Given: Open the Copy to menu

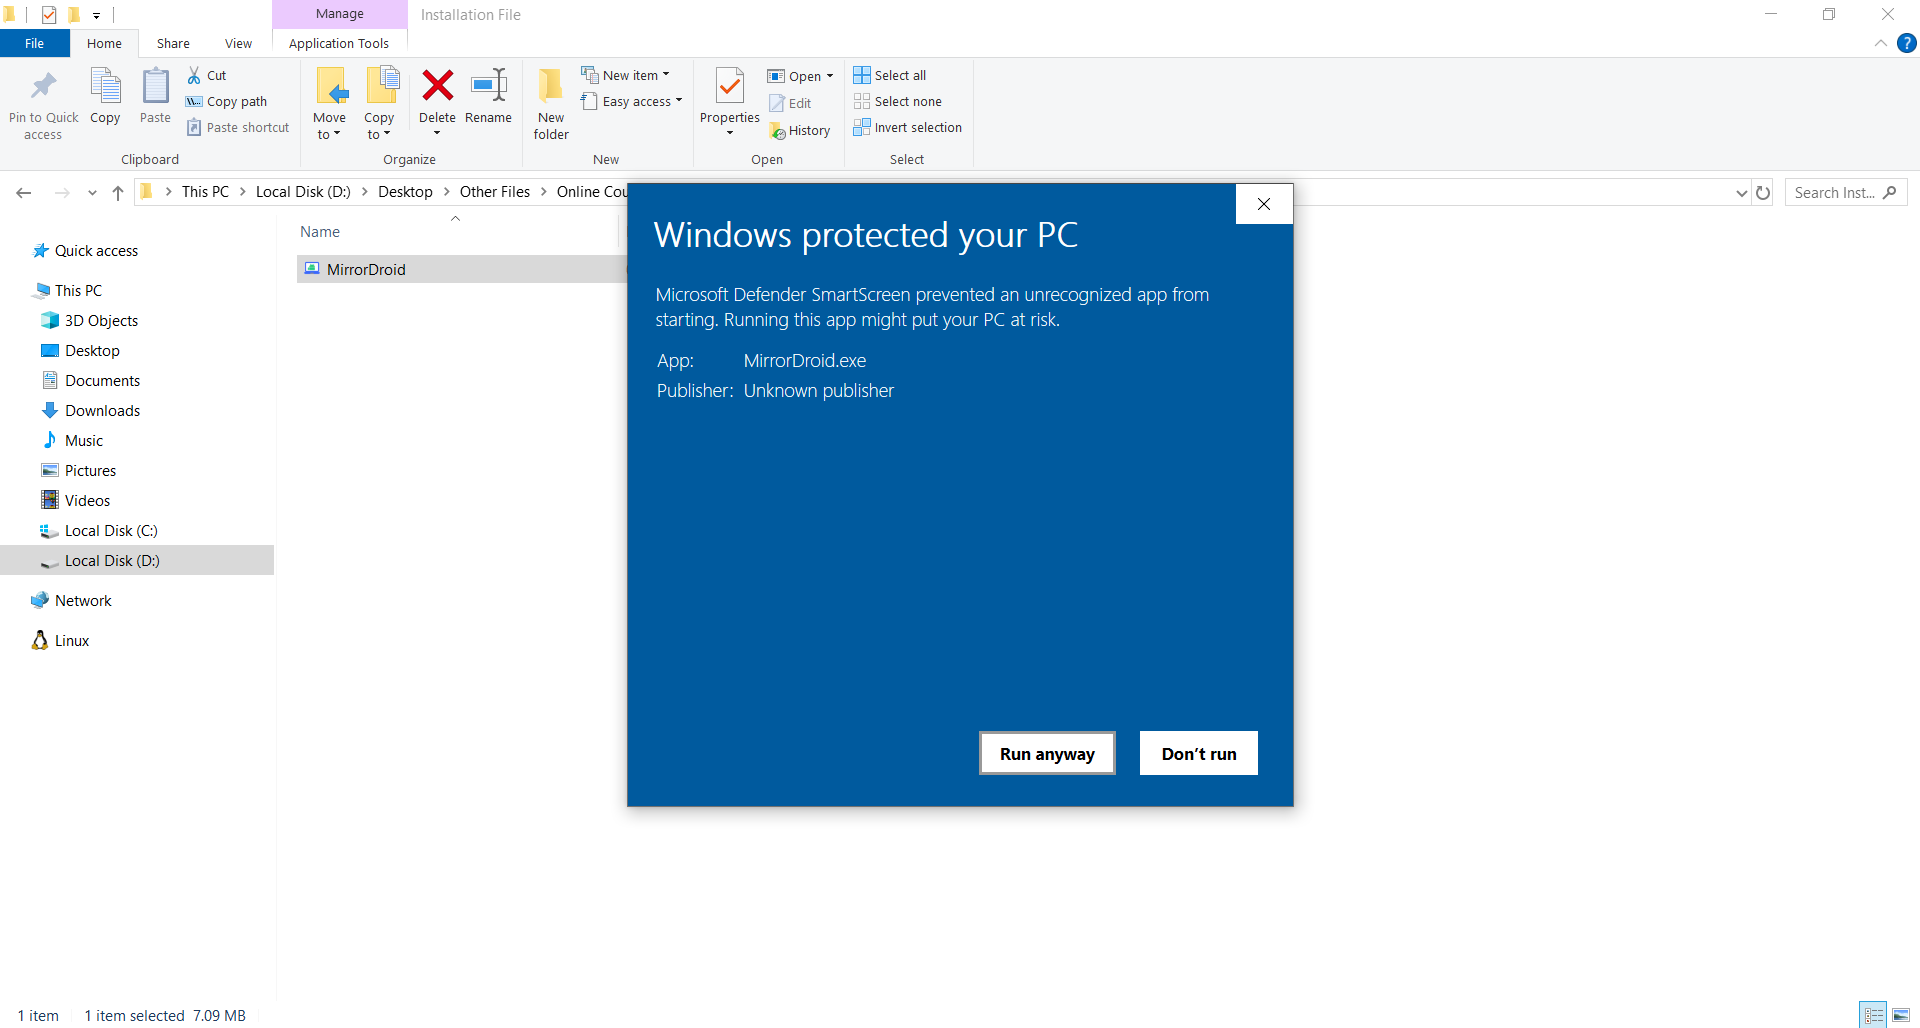Looking at the screenshot, I should tap(379, 104).
